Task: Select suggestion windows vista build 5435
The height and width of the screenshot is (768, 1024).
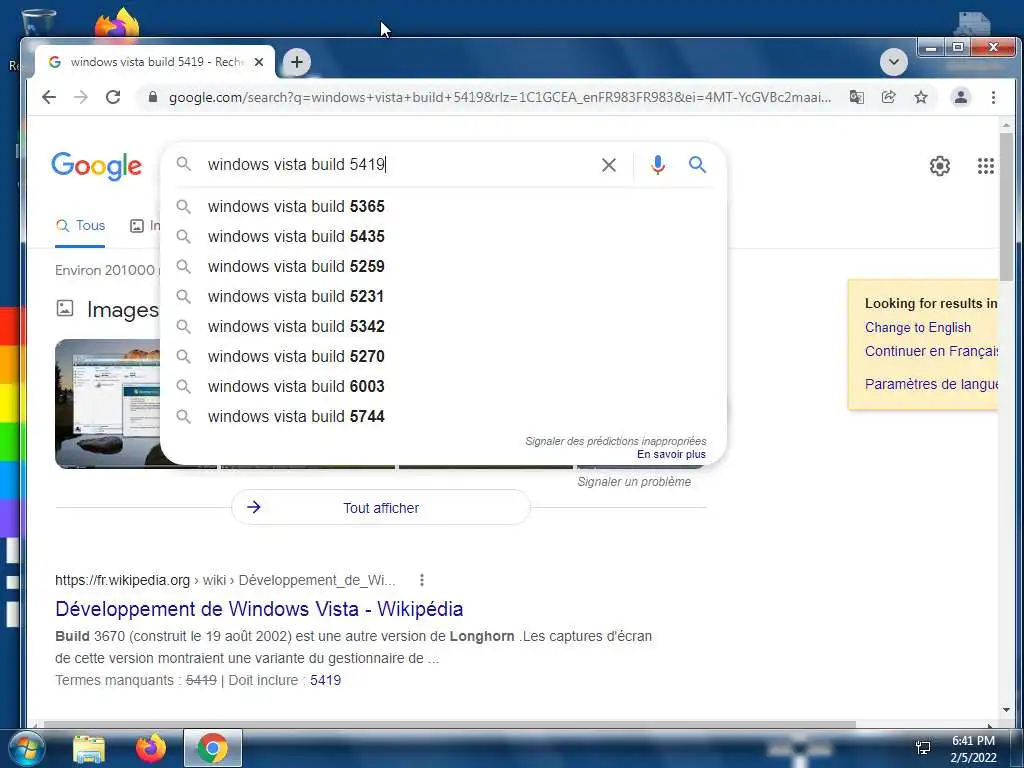Action: (443, 236)
